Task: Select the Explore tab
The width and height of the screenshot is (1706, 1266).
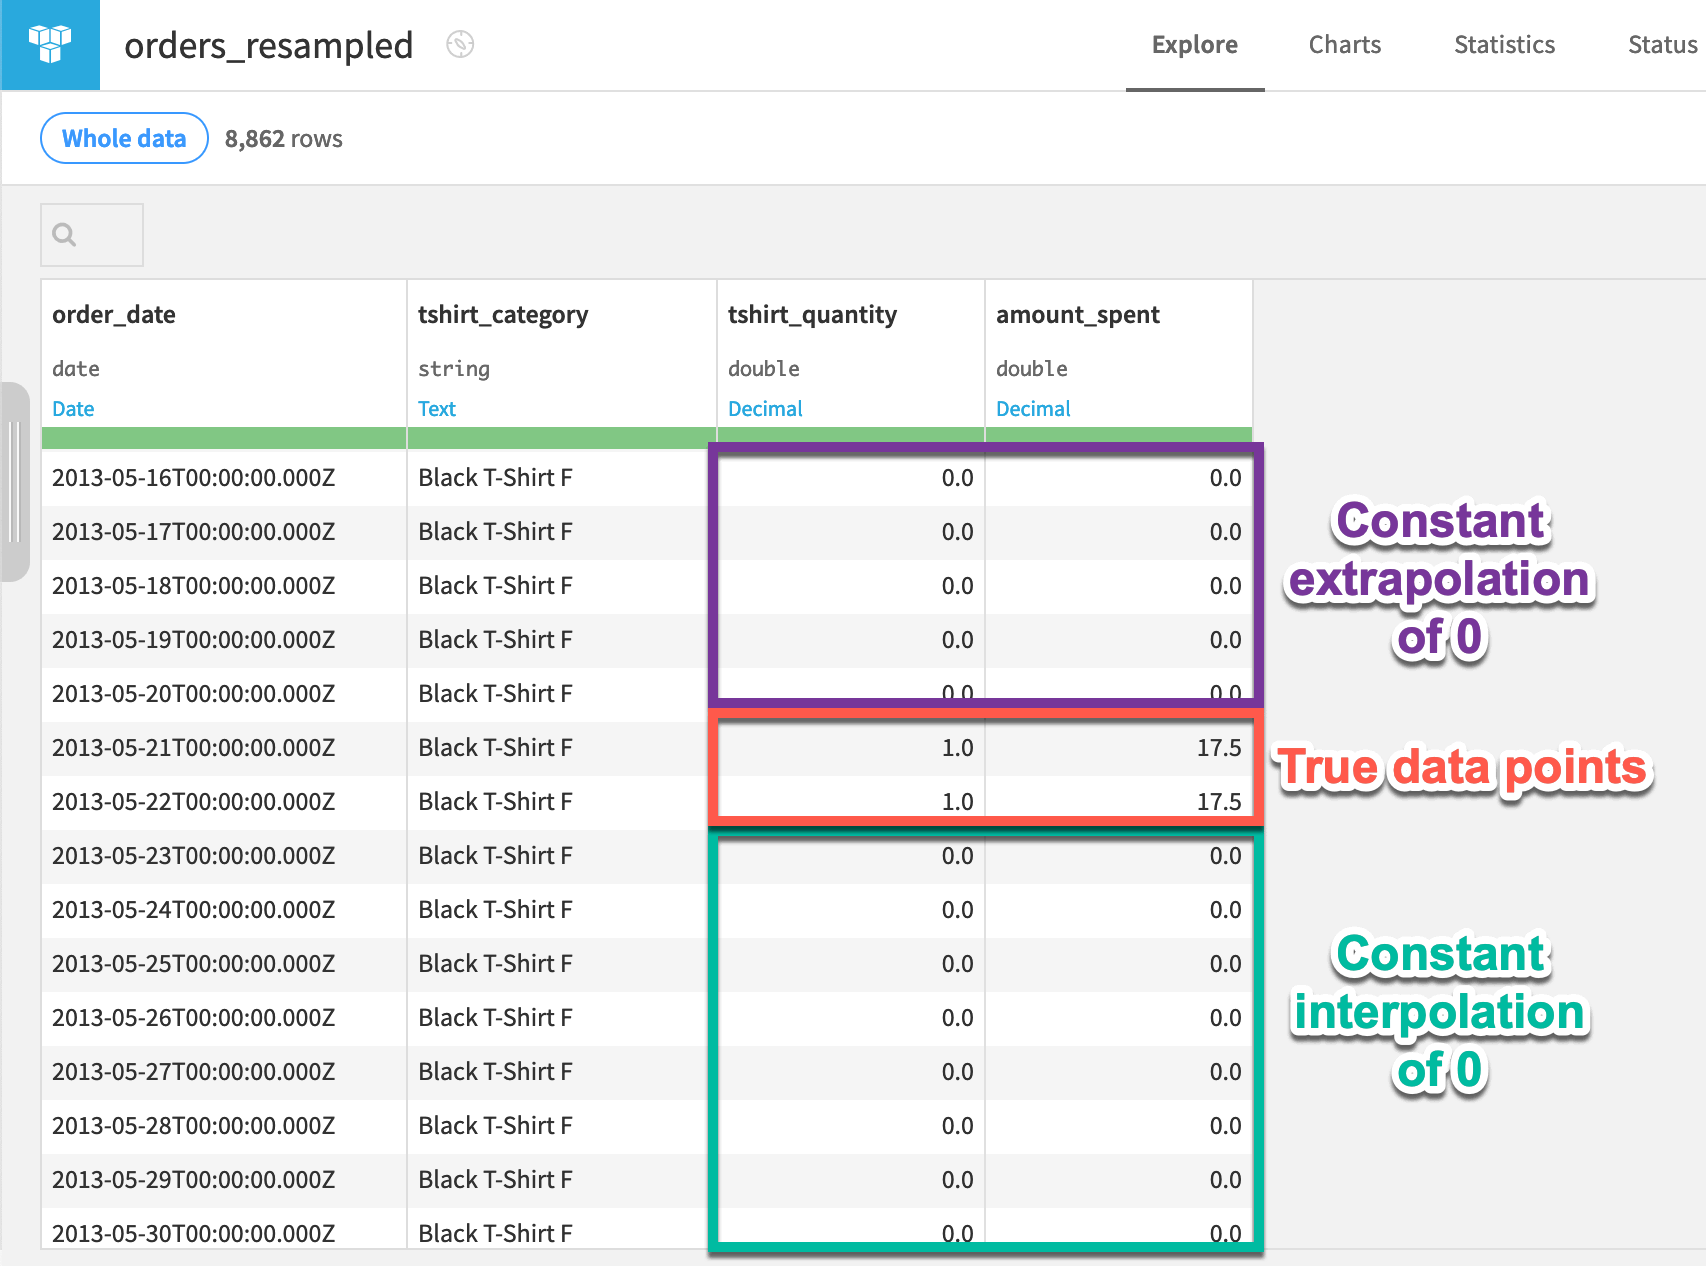Action: (x=1194, y=44)
